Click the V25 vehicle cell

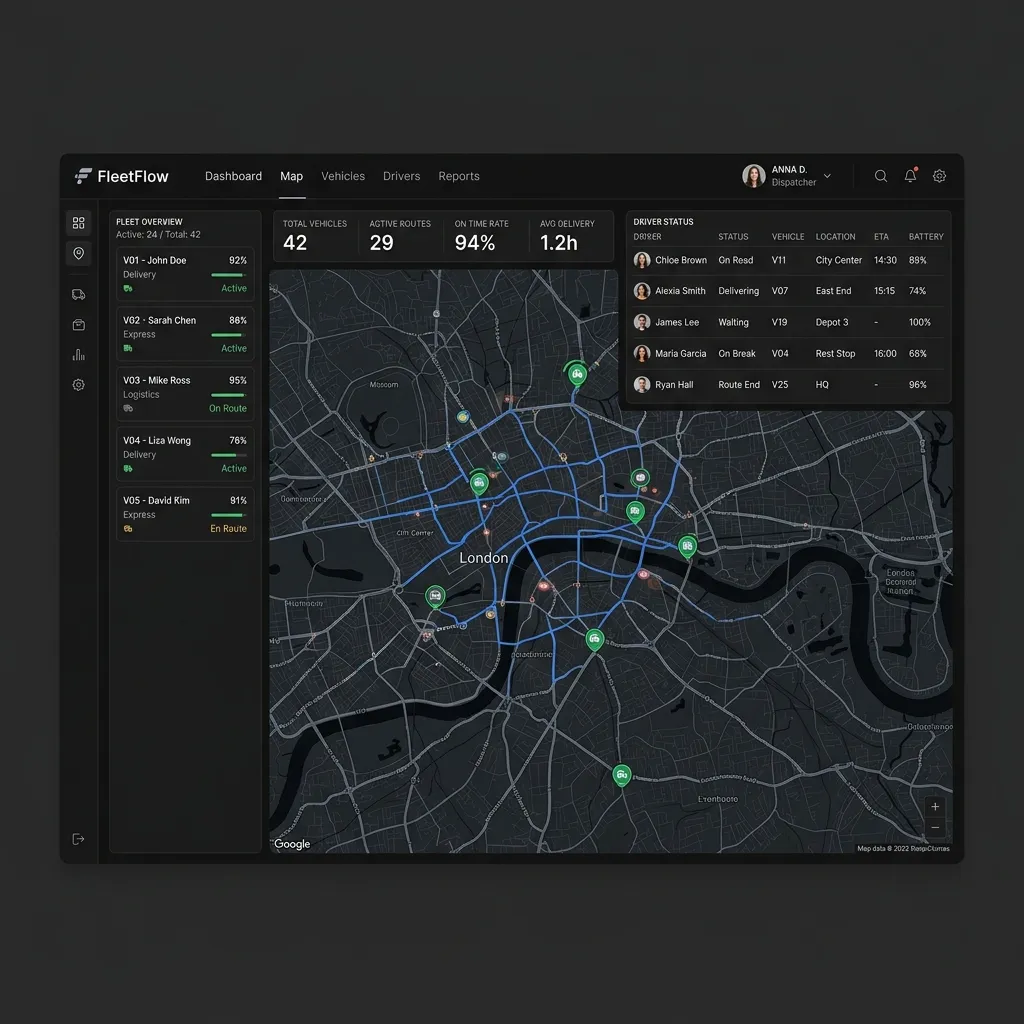coord(780,385)
